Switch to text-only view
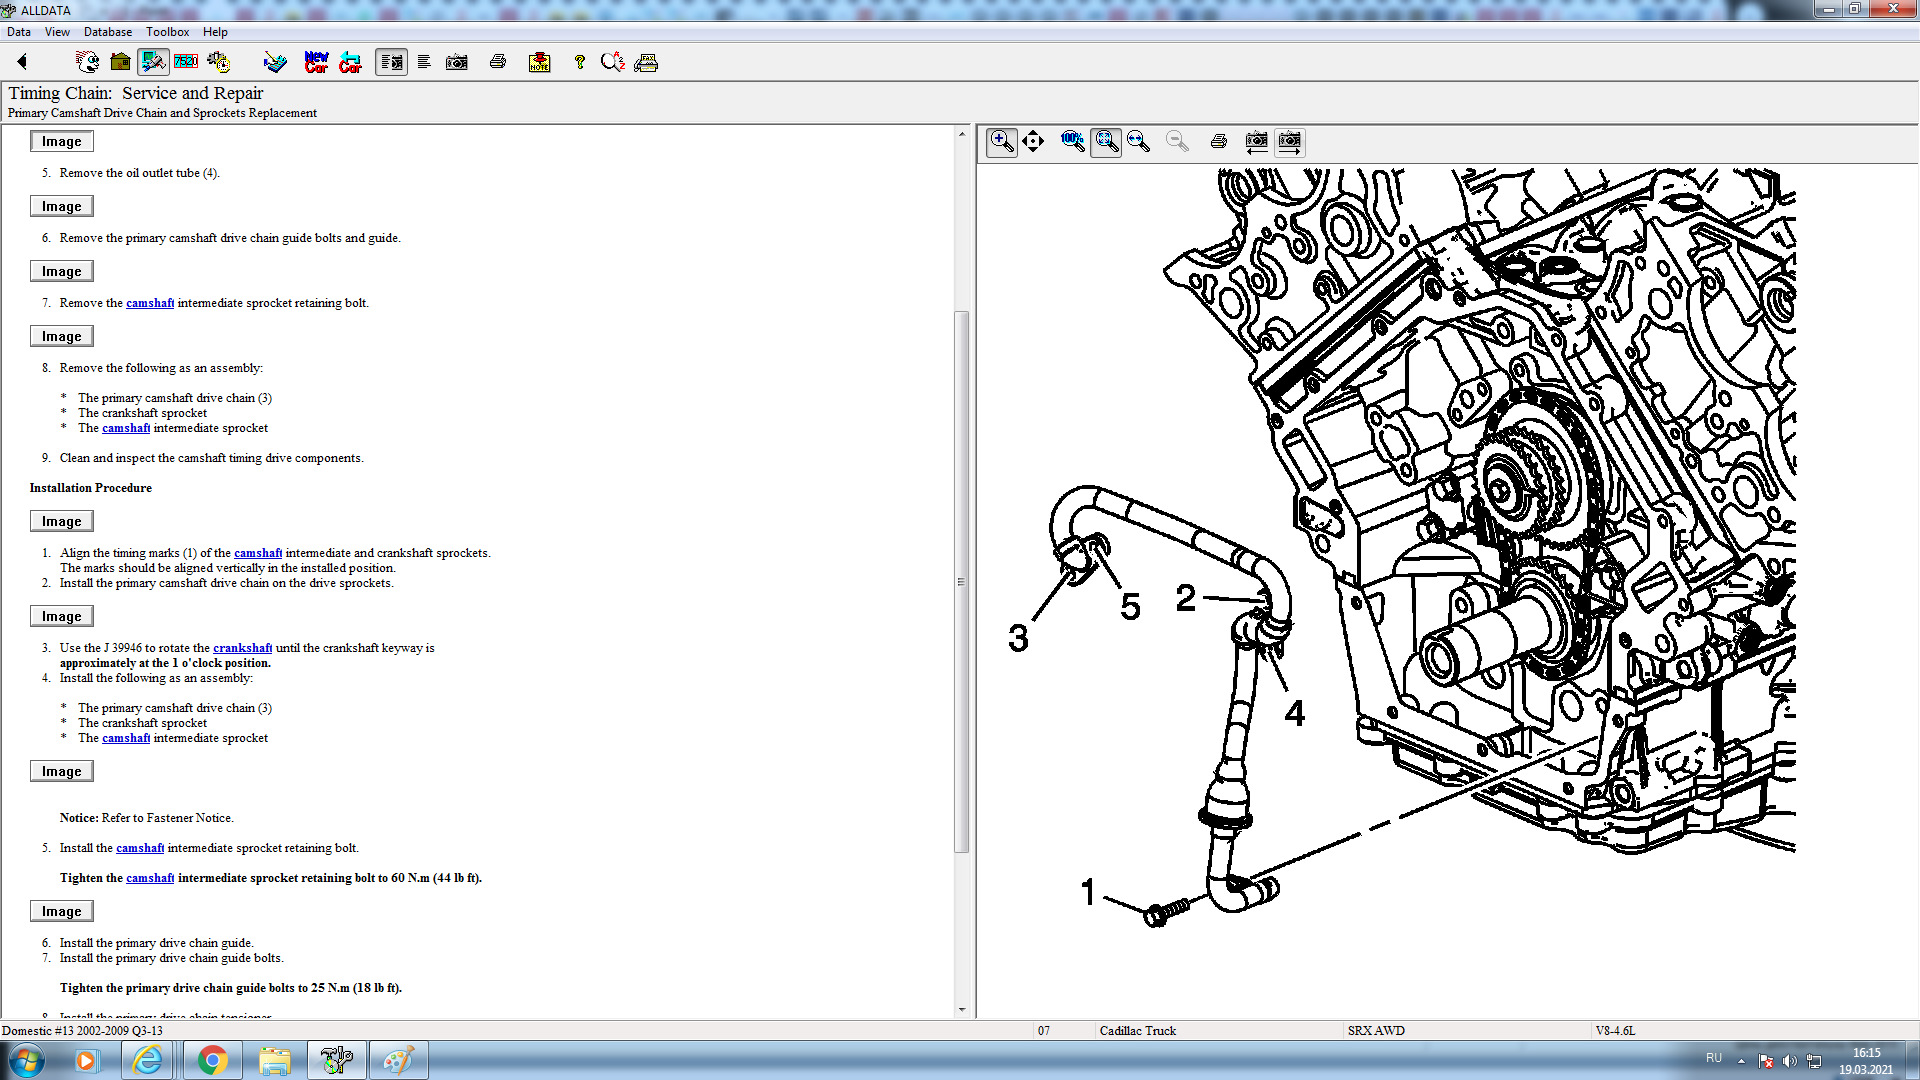This screenshot has height=1080, width=1920. pyautogui.click(x=424, y=62)
